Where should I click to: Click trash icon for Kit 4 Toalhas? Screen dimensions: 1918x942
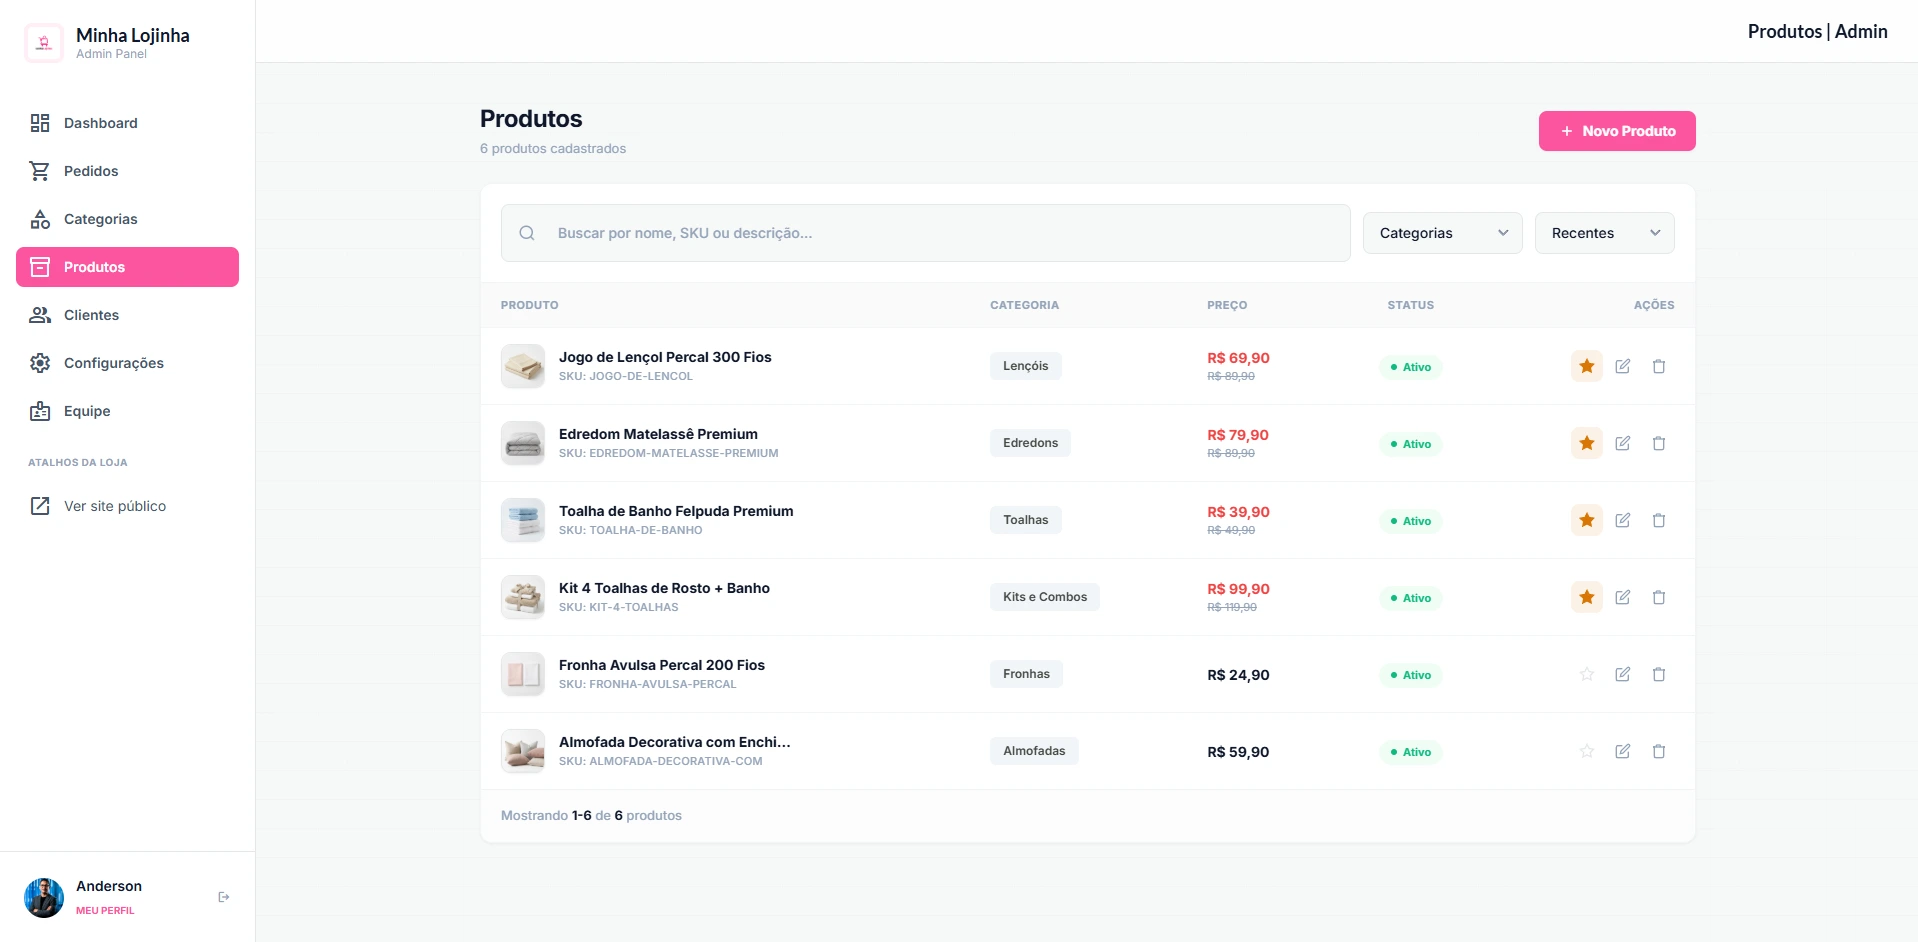[1658, 597]
